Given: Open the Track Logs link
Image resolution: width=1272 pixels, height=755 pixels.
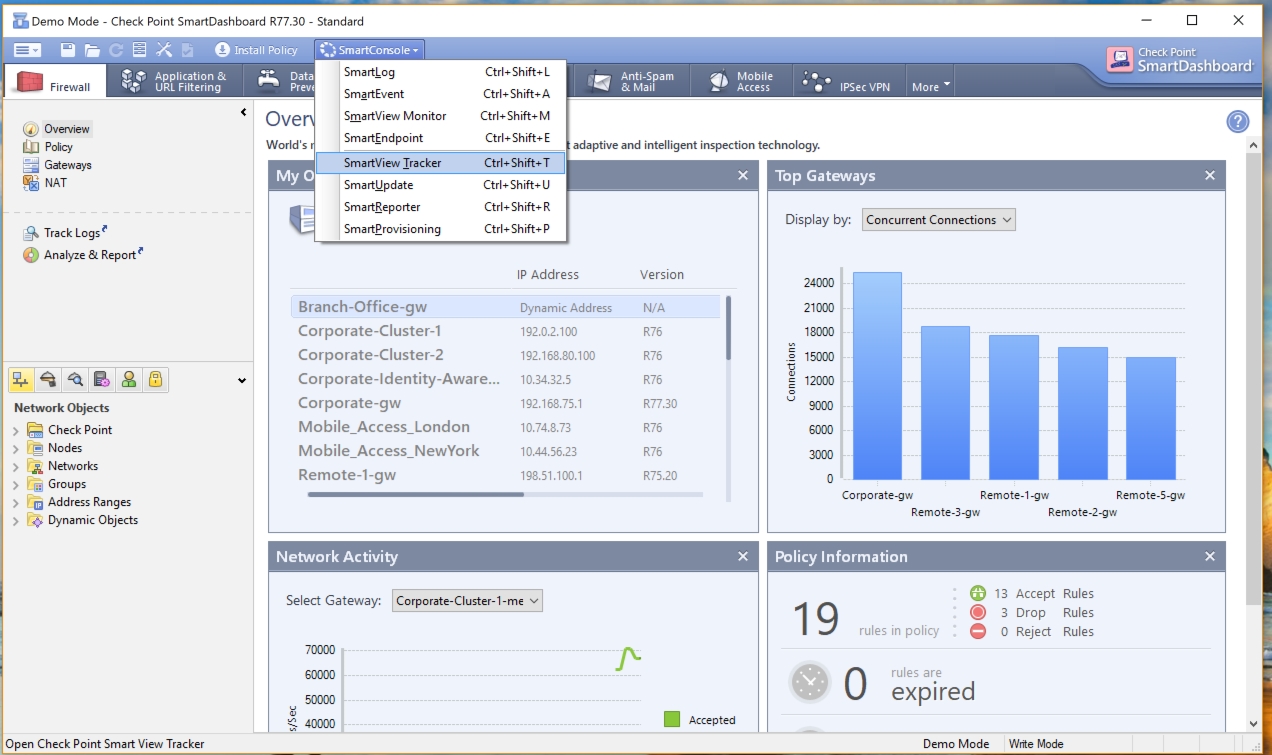Looking at the screenshot, I should [x=72, y=233].
